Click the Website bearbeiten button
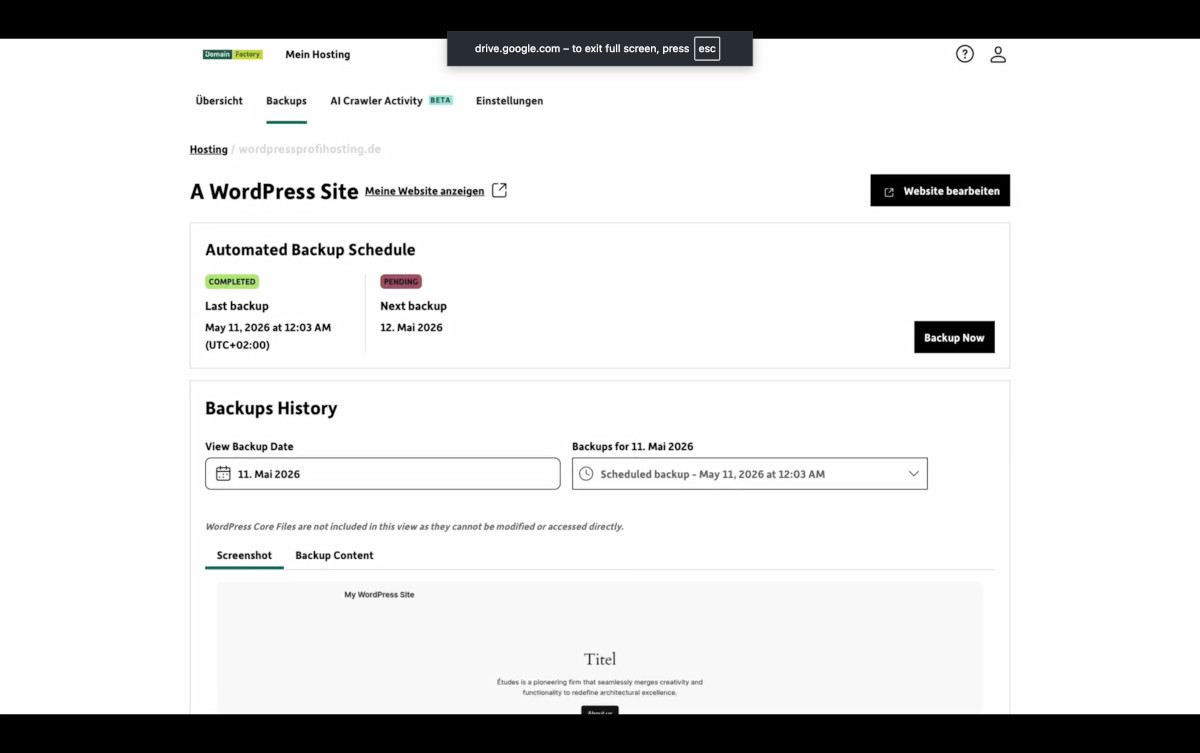Screen dimensions: 1200x753 [940, 191]
